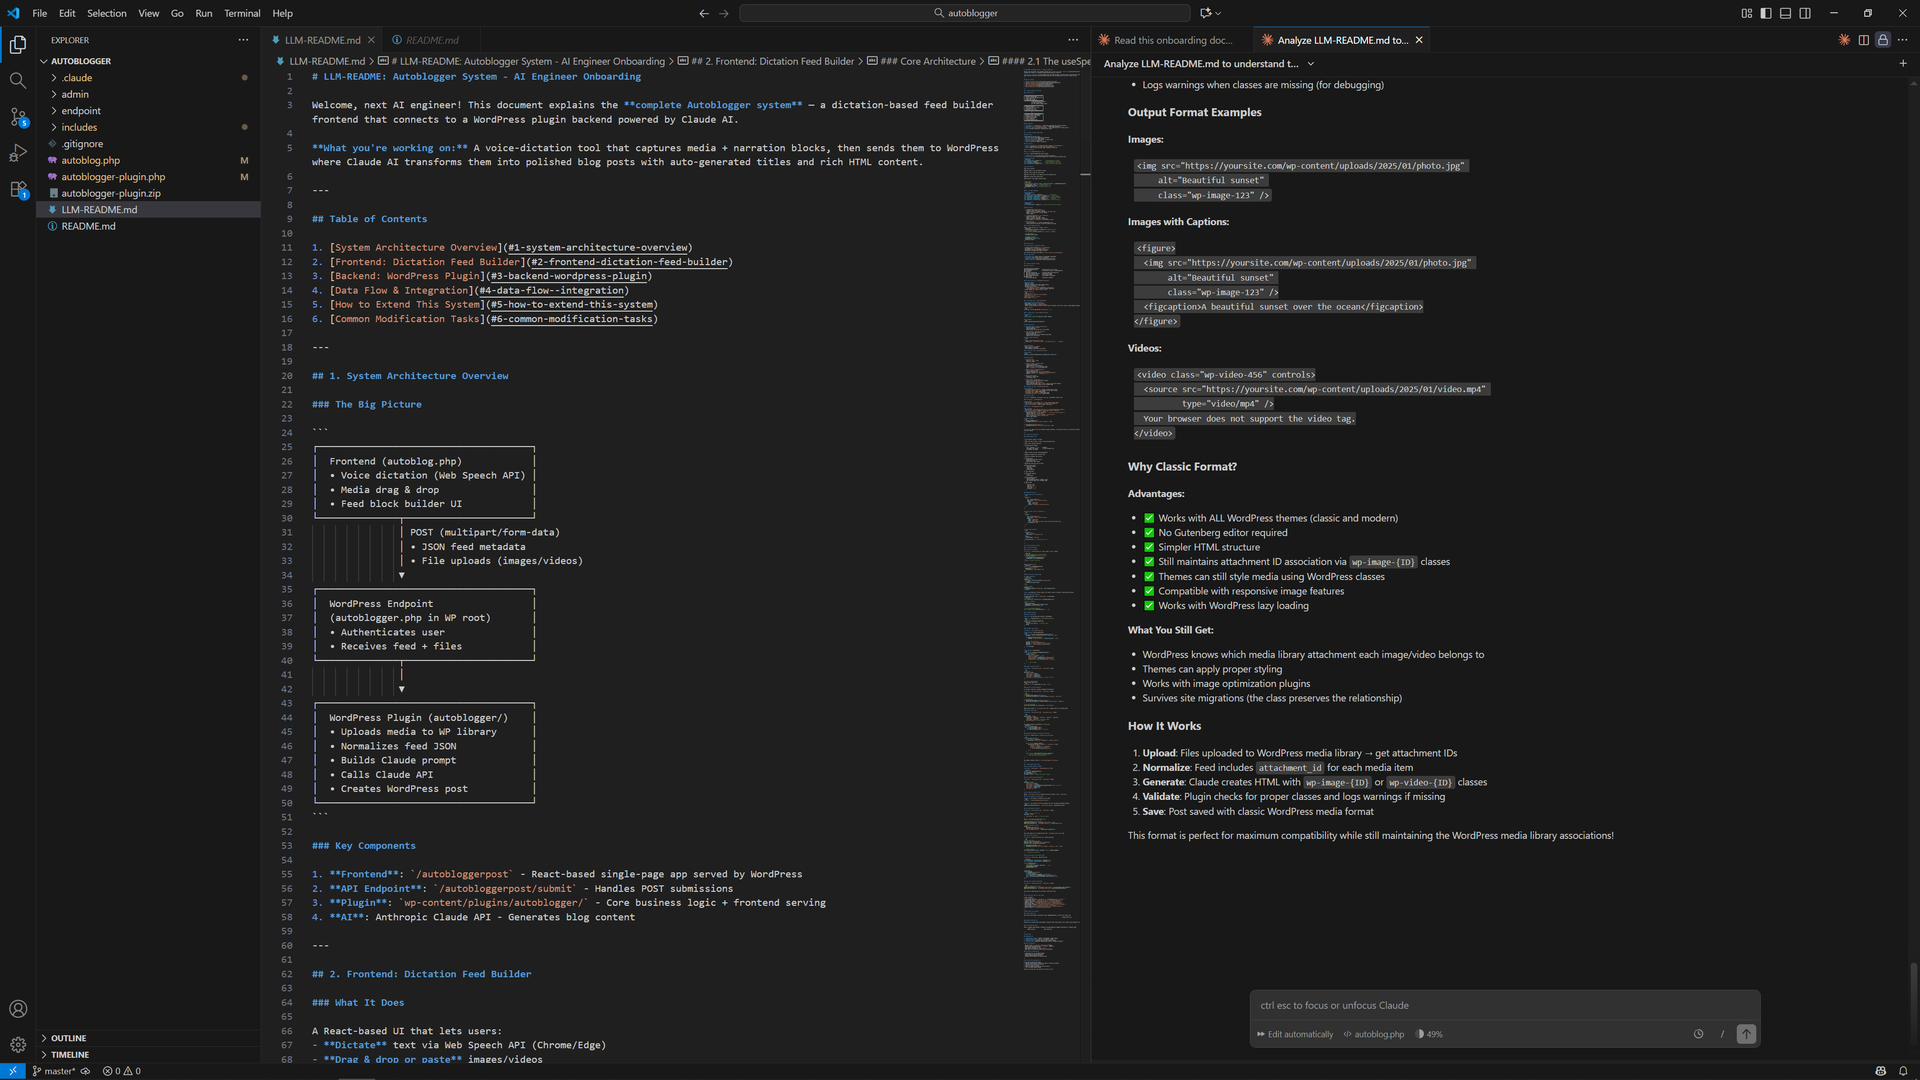
Task: Open slash commands in Claude input
Action: 1722,1034
